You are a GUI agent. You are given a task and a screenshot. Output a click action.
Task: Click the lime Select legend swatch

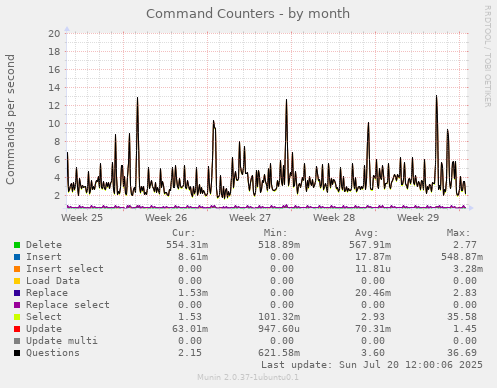(17, 317)
